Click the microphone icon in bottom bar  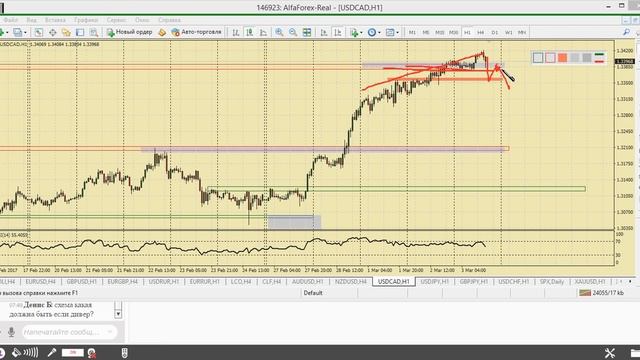(x=52, y=352)
